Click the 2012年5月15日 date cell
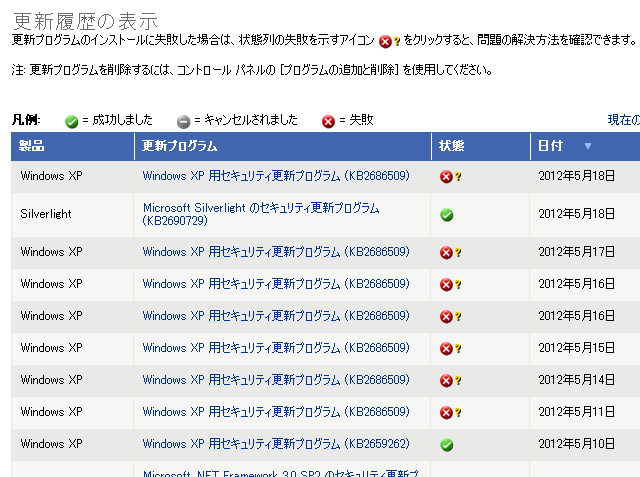Screen dimensions: 640x477 coord(576,348)
